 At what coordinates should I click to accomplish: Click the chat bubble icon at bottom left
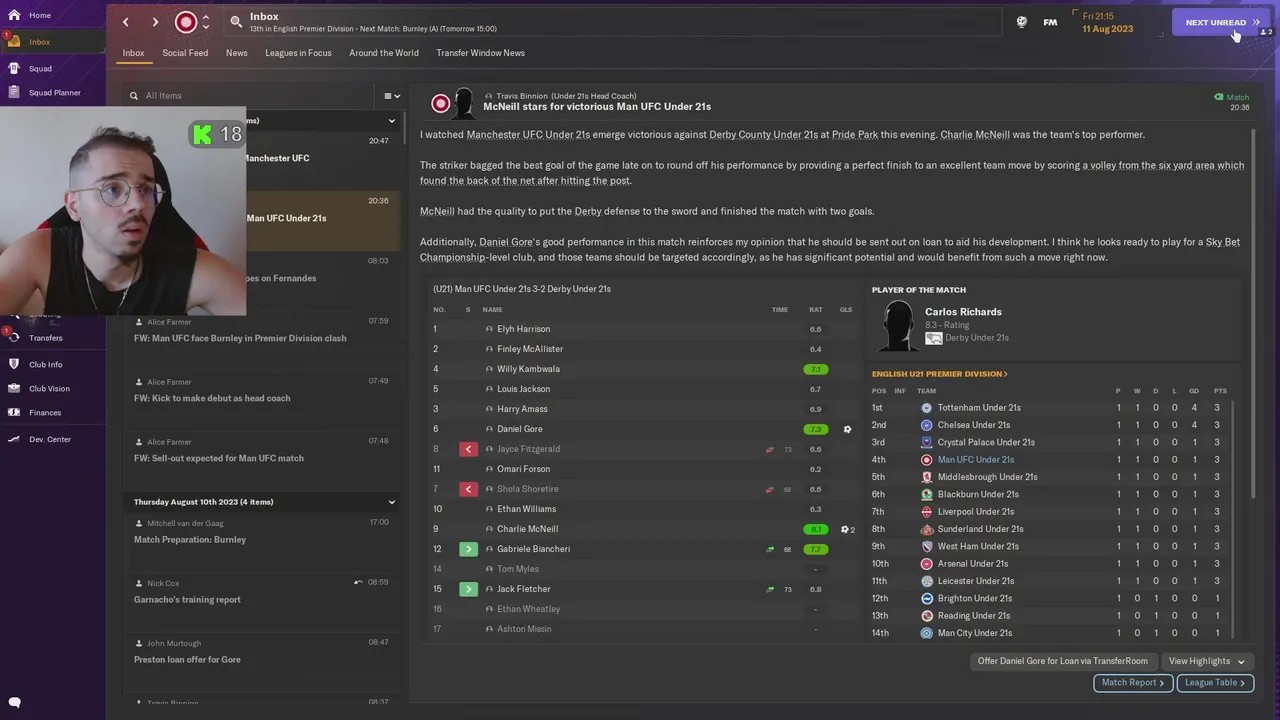click(x=14, y=702)
